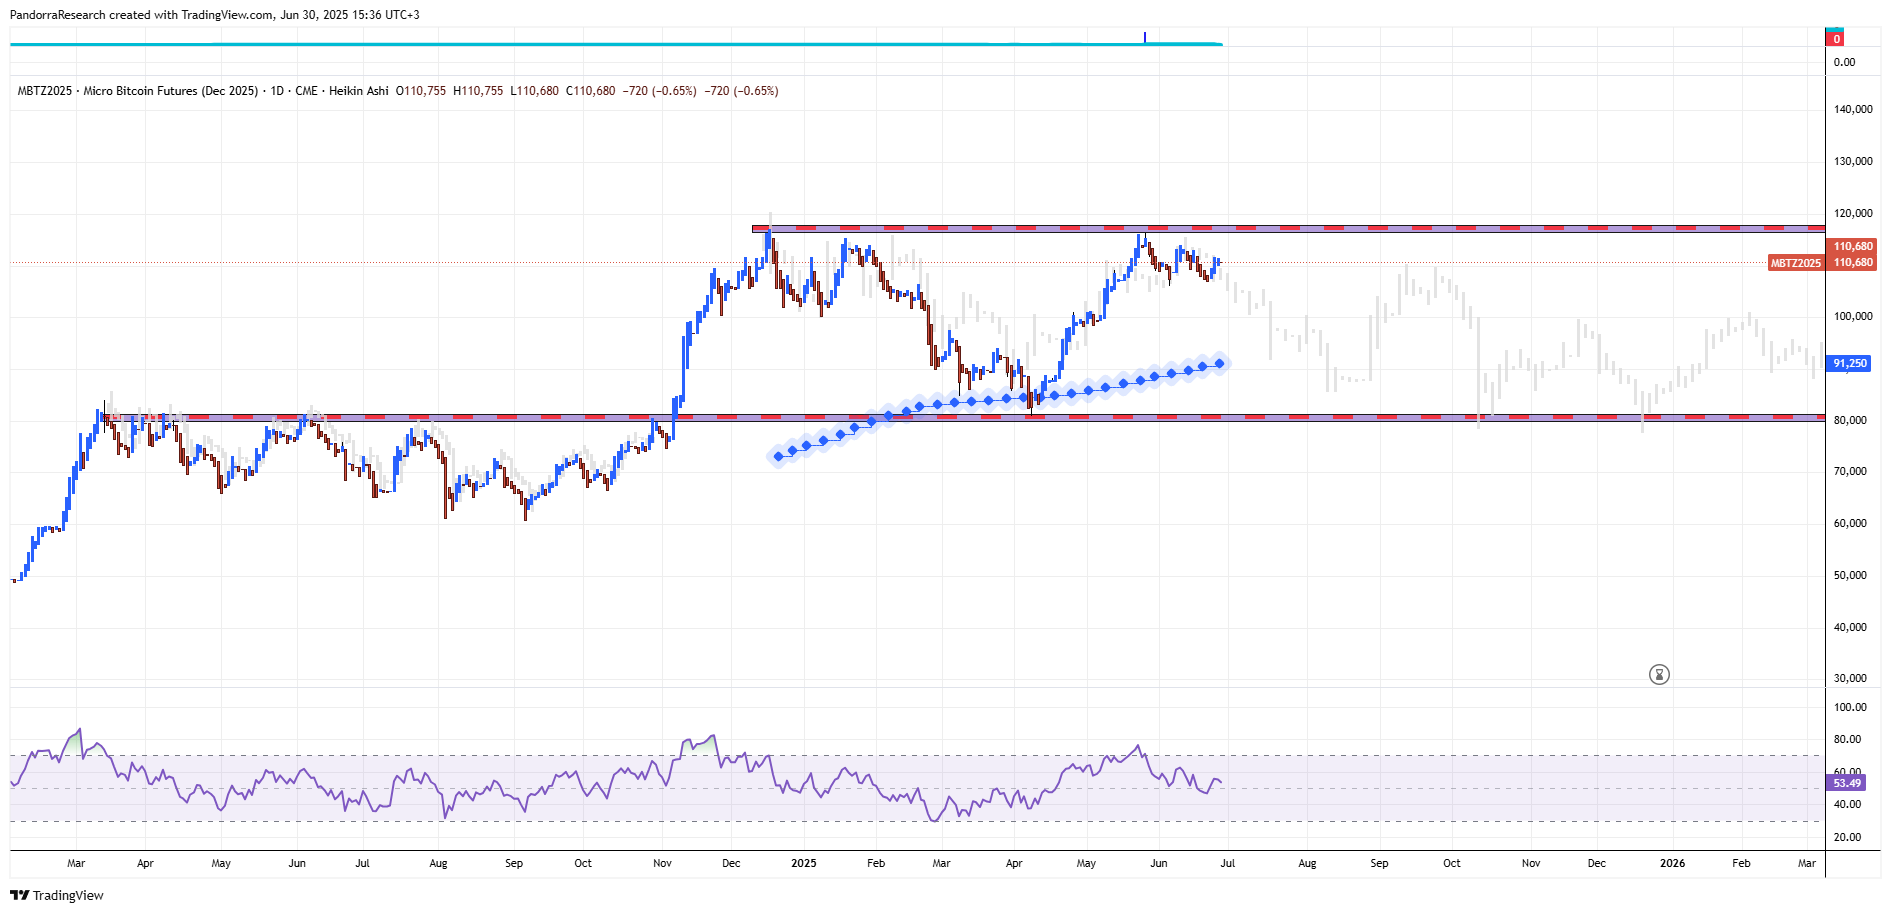
Task: Click the 140,000 price scale label
Action: [x=1853, y=110]
